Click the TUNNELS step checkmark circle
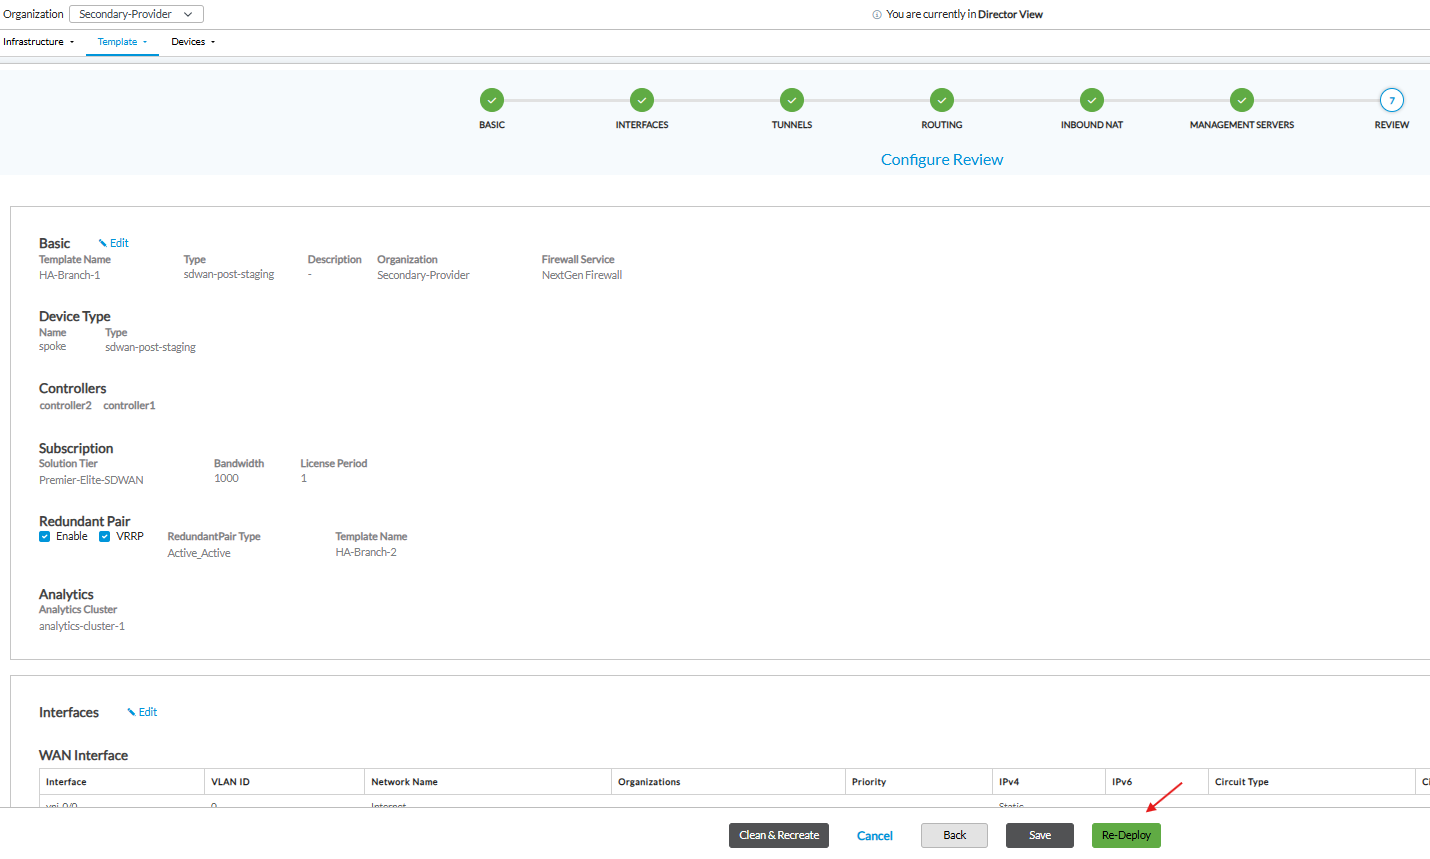1430x859 pixels. click(792, 100)
